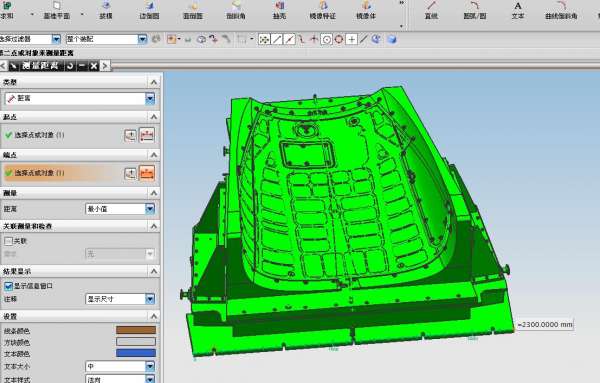600x383 pixels.
Task: Open dropdown arrow next to 求和
Action: [x=32, y=15]
